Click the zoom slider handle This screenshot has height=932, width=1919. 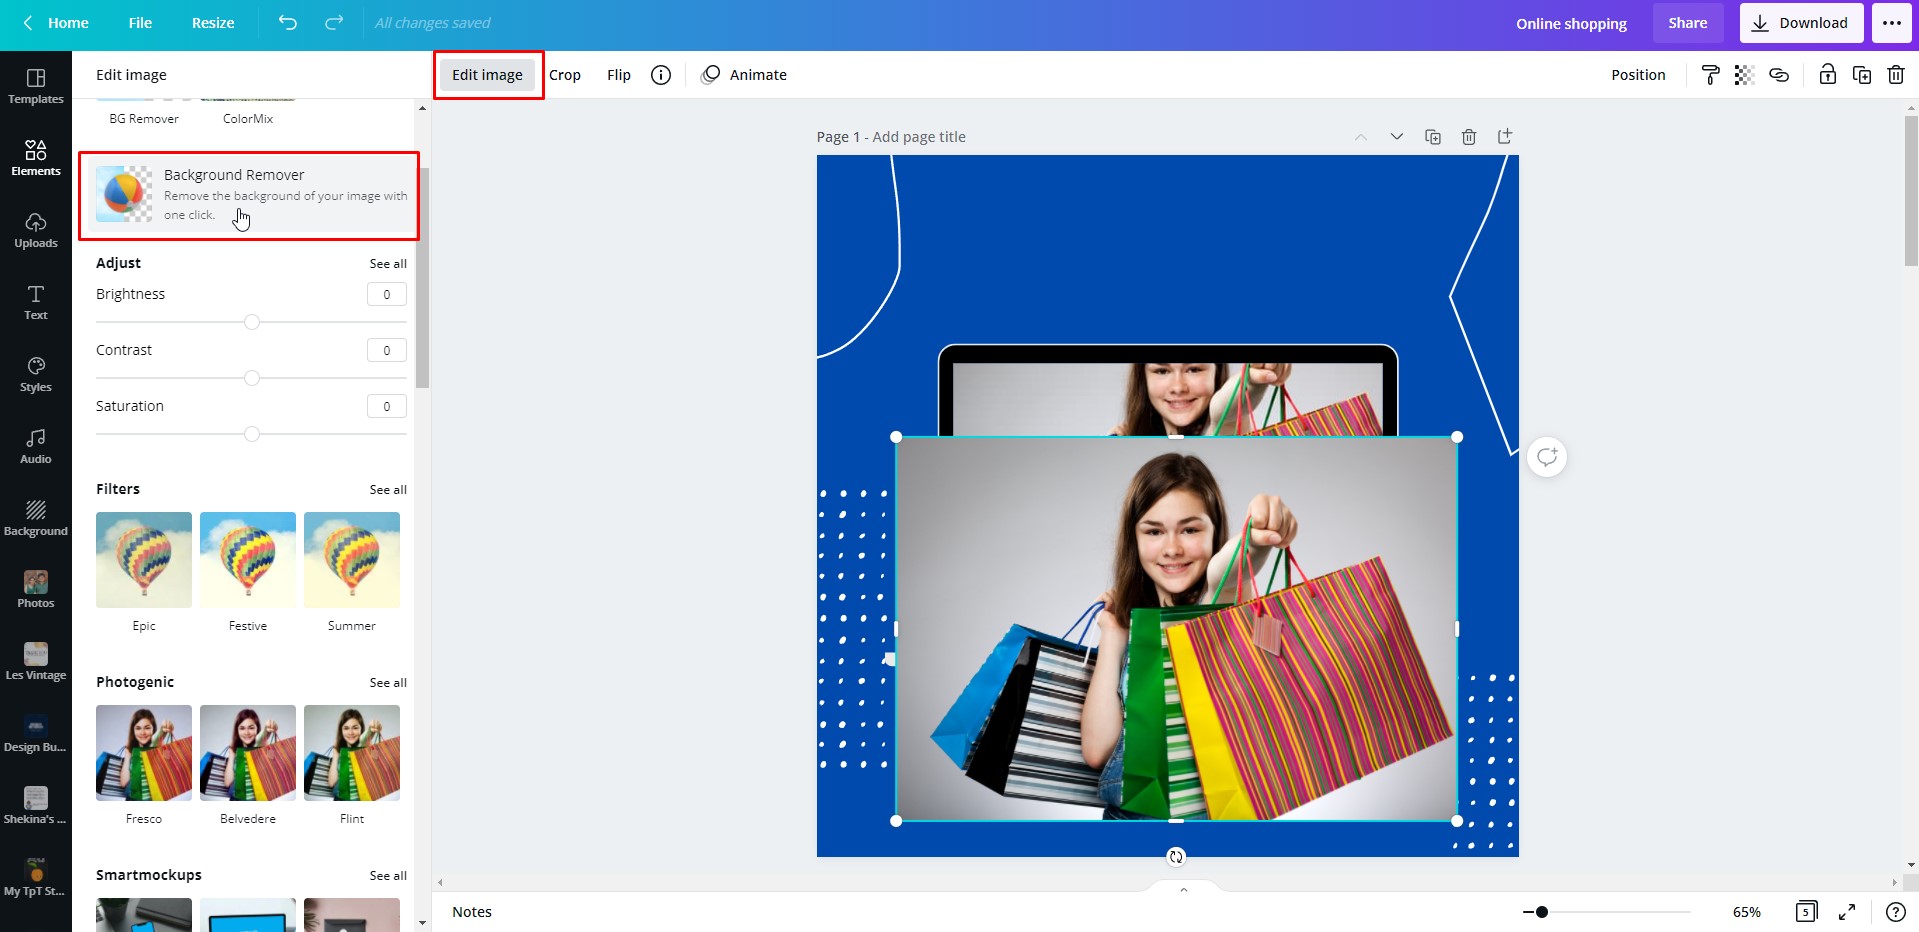click(1542, 912)
